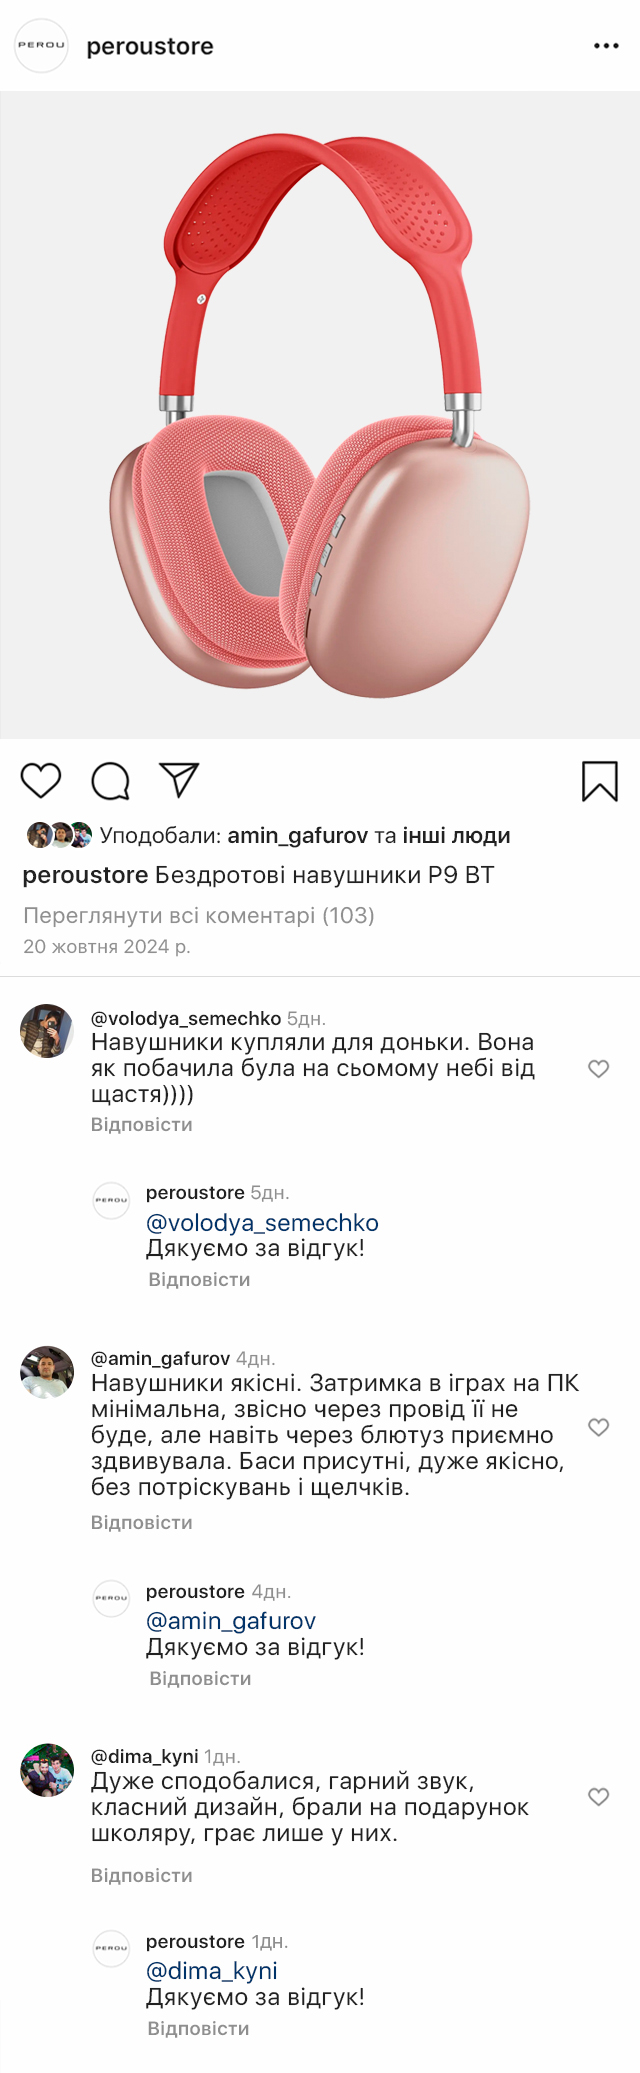The height and width of the screenshot is (2073, 640).
Task: Reply to amin_gafurov's comment
Action: tap(142, 1522)
